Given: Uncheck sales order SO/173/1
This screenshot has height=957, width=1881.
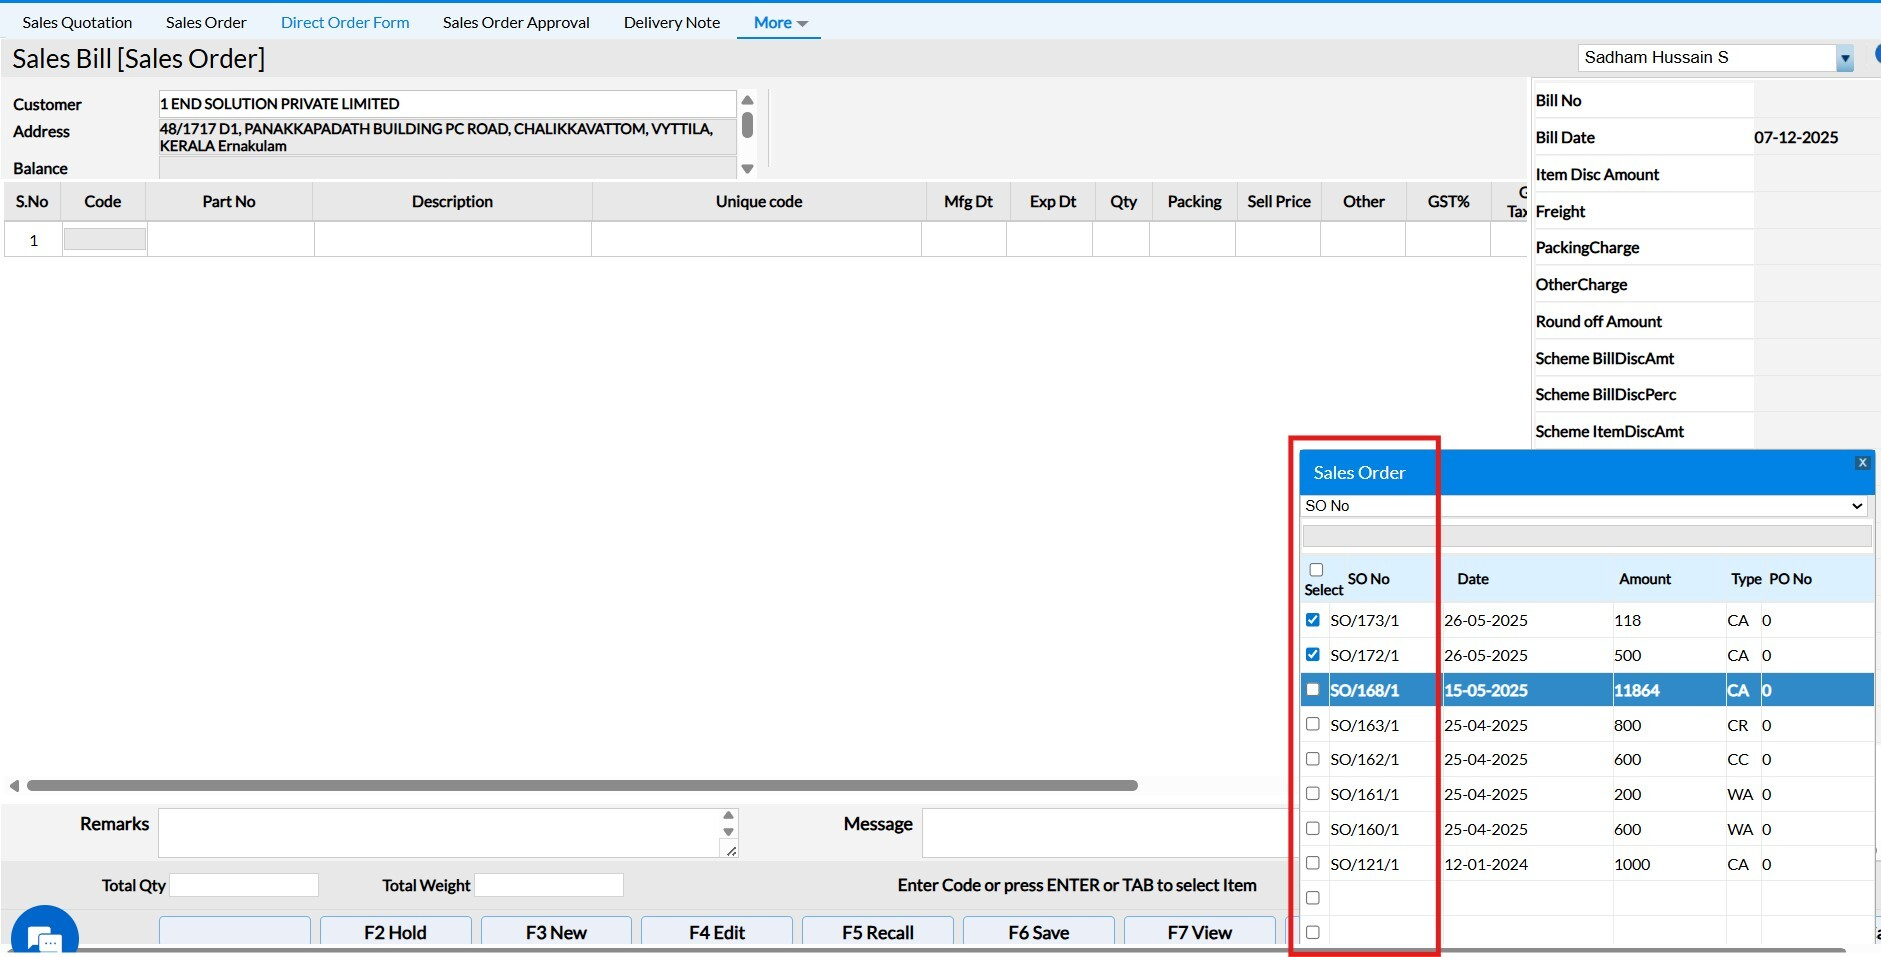Looking at the screenshot, I should pos(1313,620).
